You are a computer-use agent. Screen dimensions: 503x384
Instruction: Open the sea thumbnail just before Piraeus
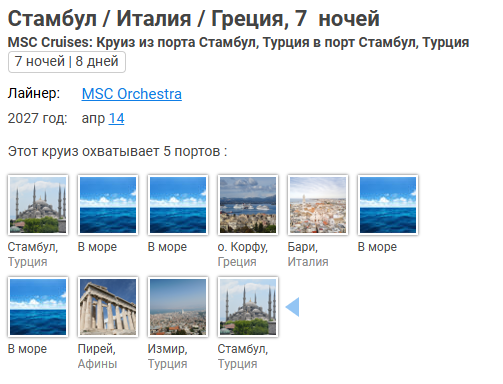(38, 307)
